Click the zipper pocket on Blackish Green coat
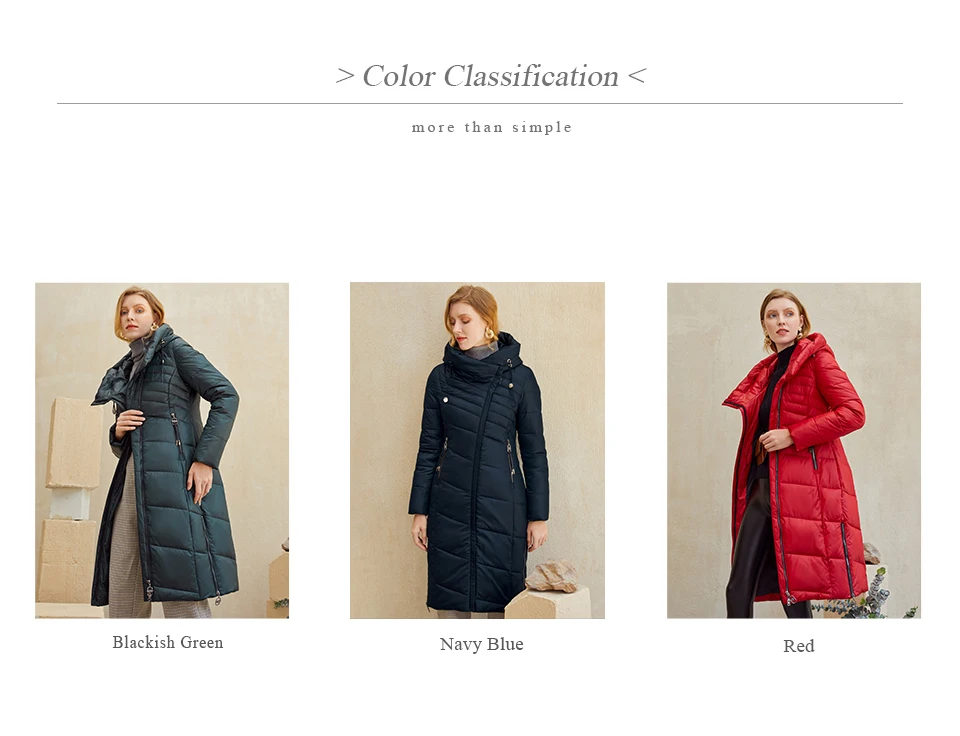Viewport: 960px width, 736px height. (x=177, y=436)
